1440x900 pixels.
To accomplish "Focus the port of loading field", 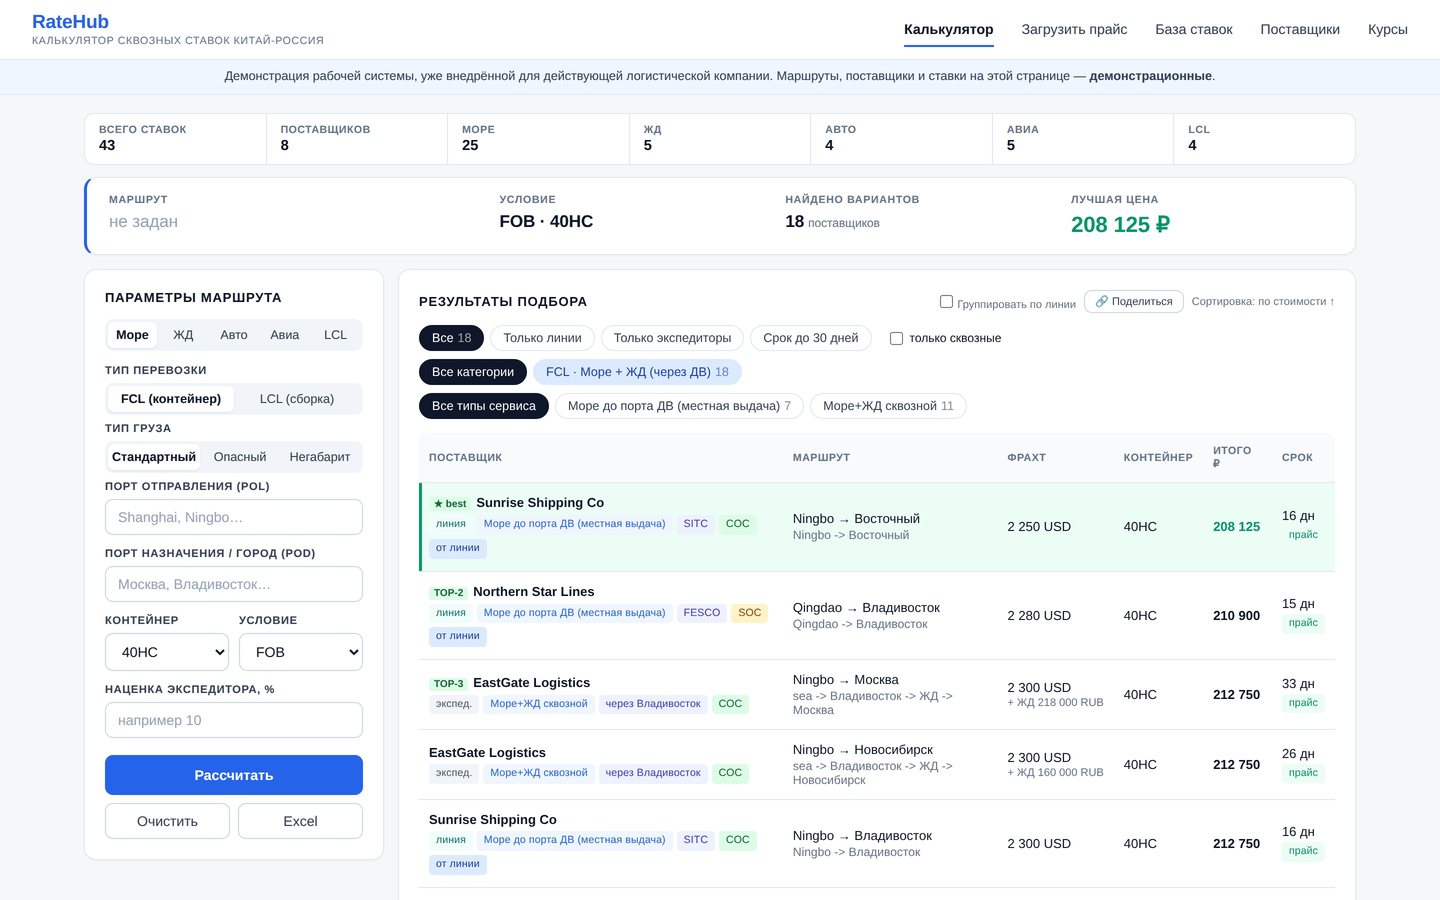I will (x=234, y=517).
